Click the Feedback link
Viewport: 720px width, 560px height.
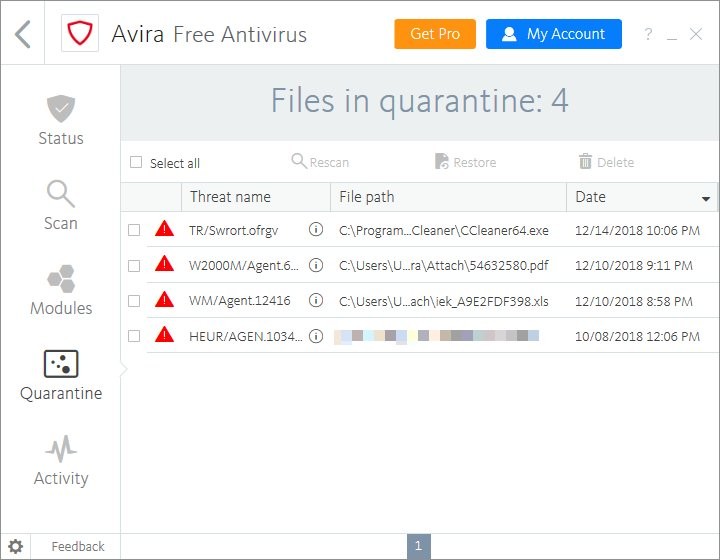click(x=78, y=547)
